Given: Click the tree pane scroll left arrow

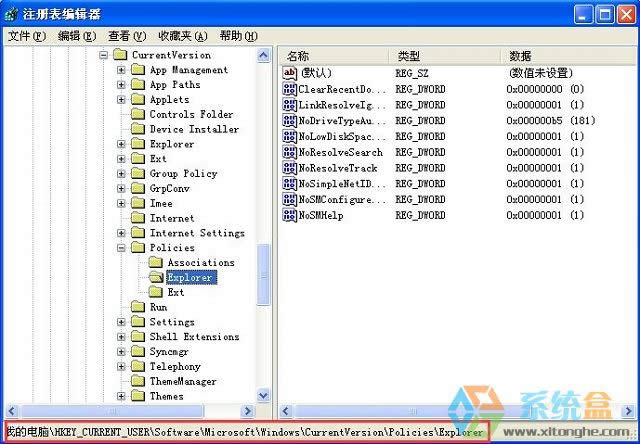Looking at the screenshot, I should click(11, 411).
